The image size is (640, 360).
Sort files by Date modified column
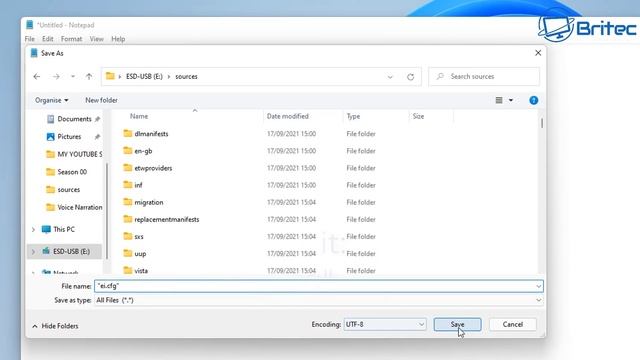pyautogui.click(x=288, y=116)
